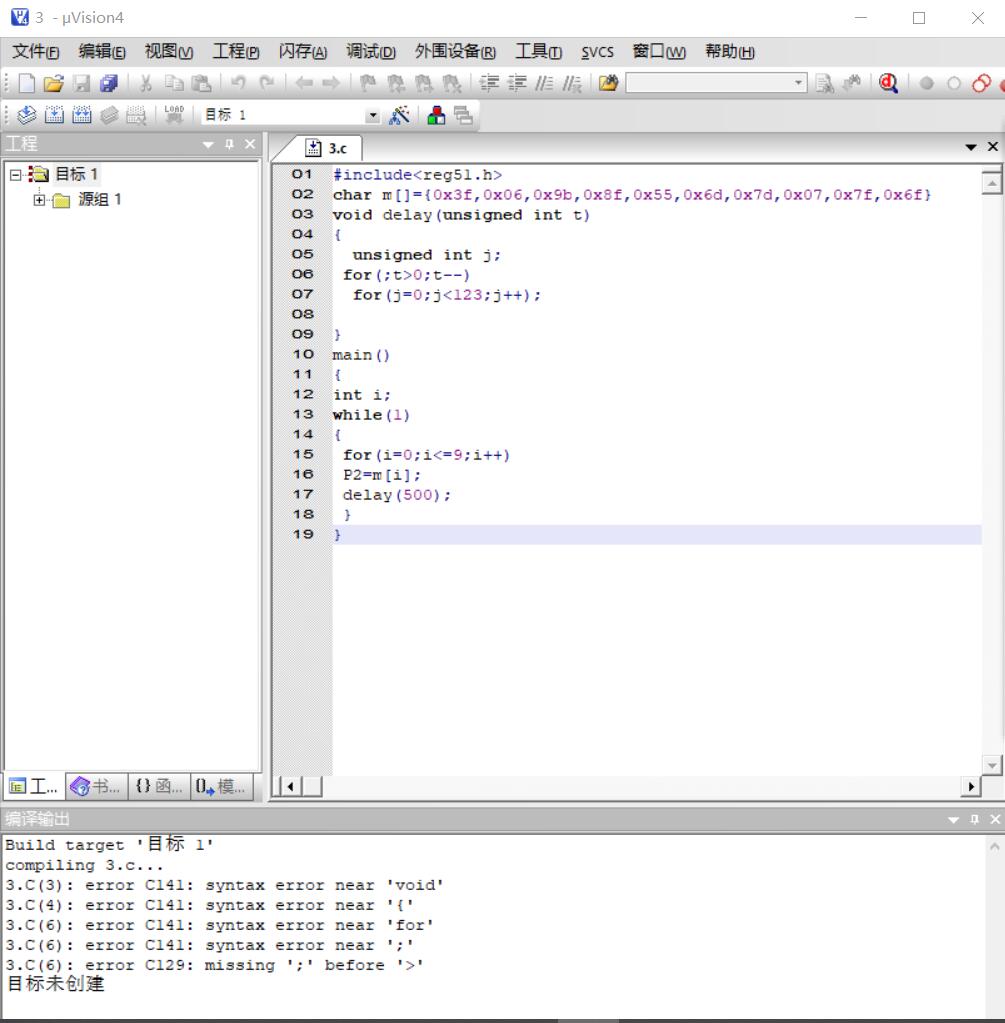
Task: Click the rebuild all target files icon
Action: [82, 115]
